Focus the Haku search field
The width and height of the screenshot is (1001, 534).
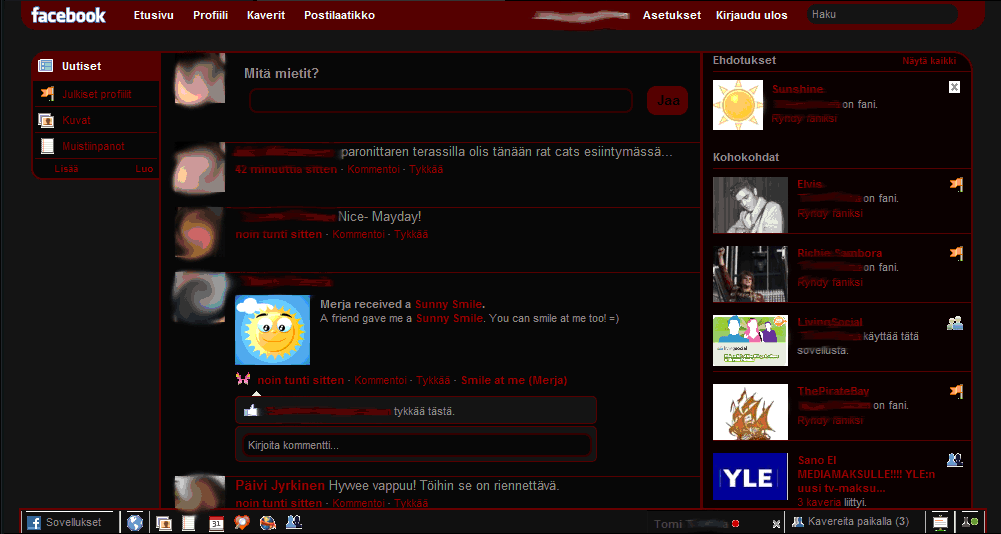click(882, 14)
